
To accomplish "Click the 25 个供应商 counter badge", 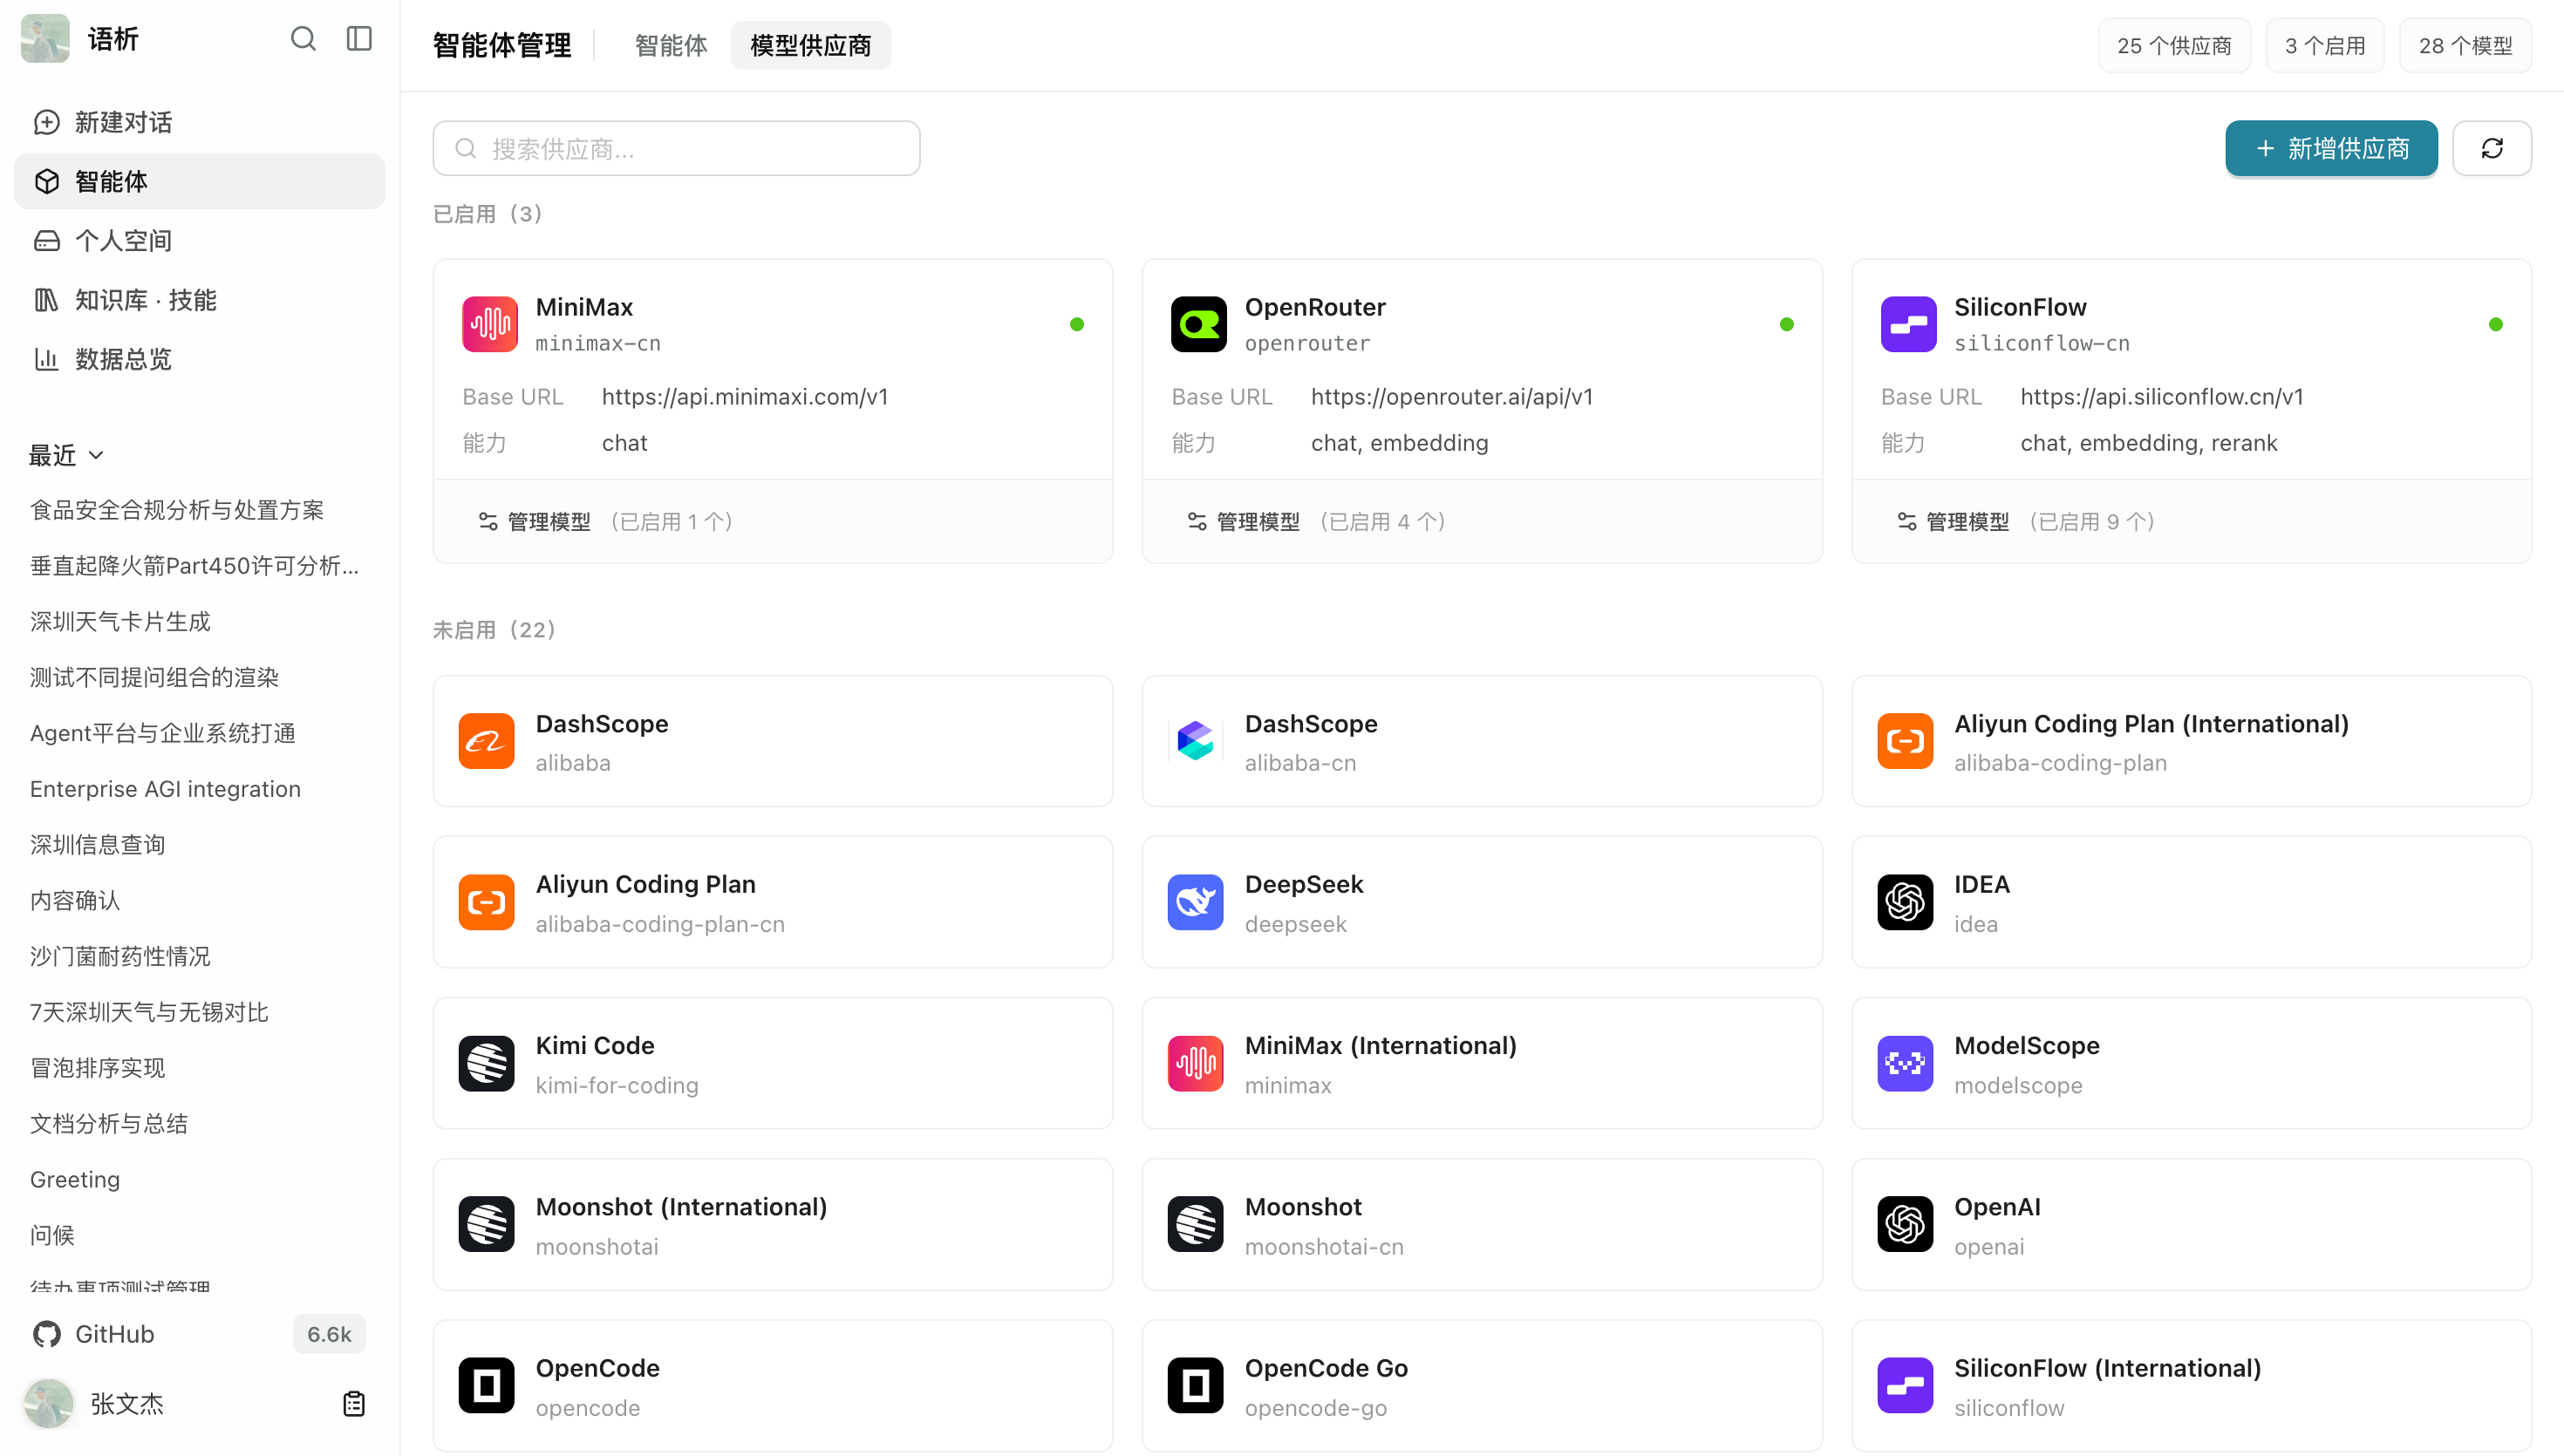I will pos(2174,45).
